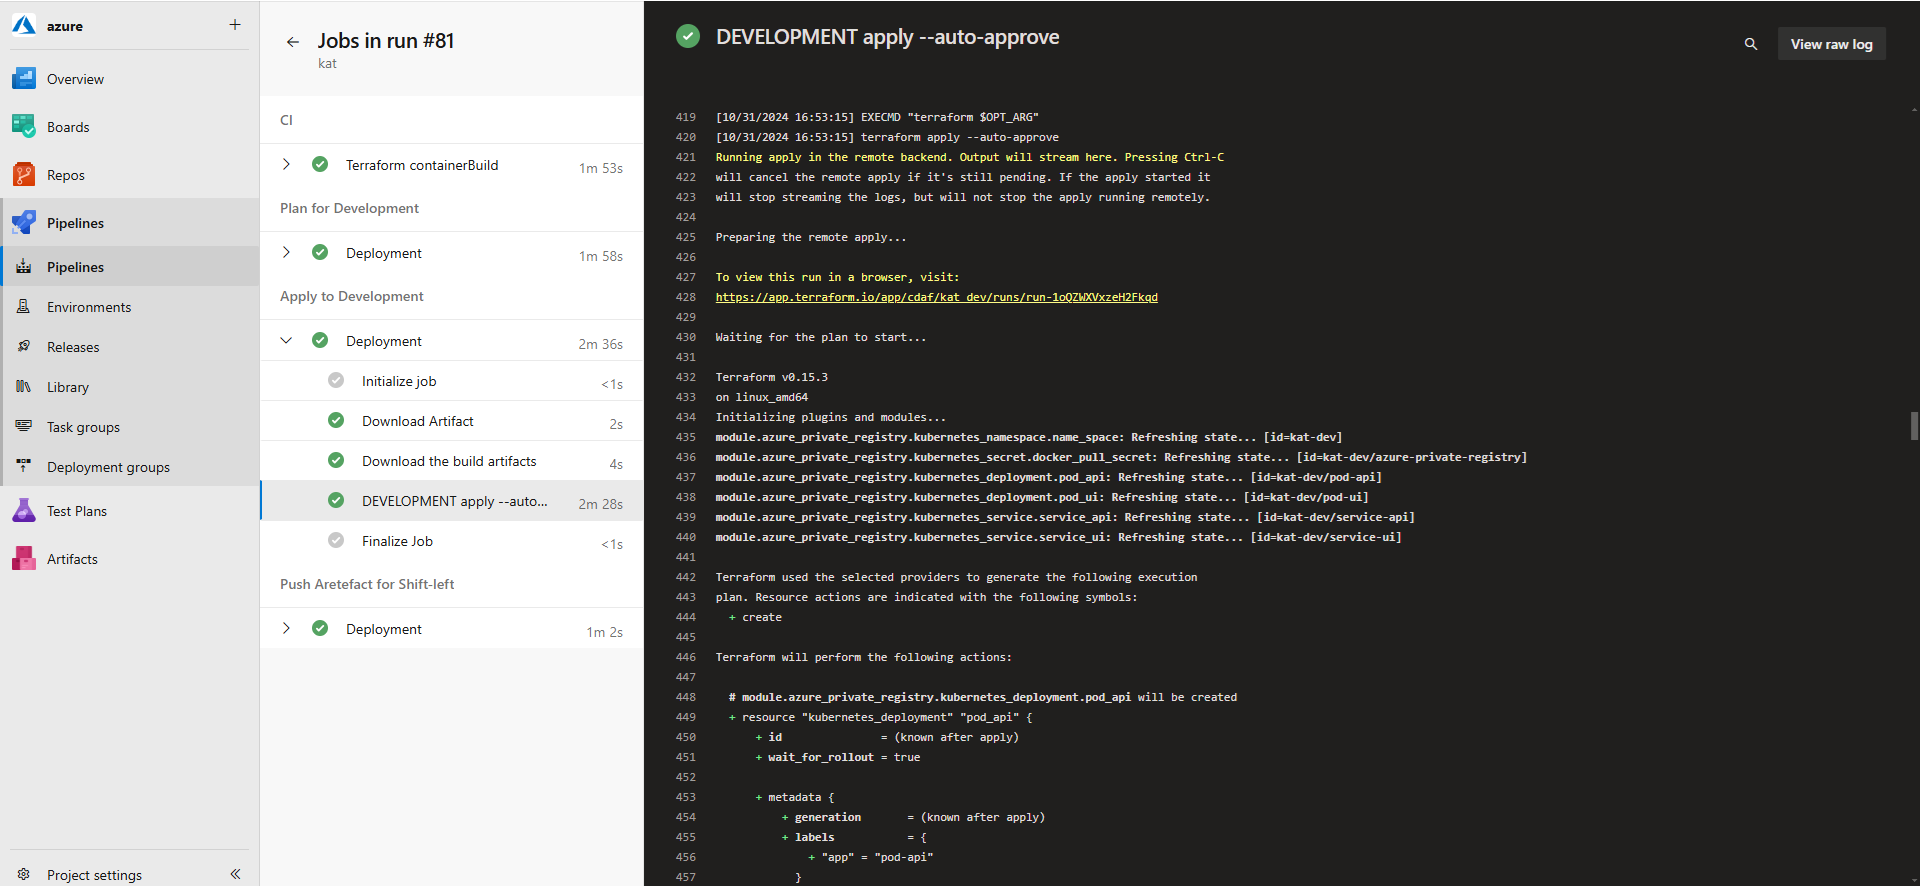The image size is (1920, 886).
Task: Open Project settings
Action: pos(94,875)
